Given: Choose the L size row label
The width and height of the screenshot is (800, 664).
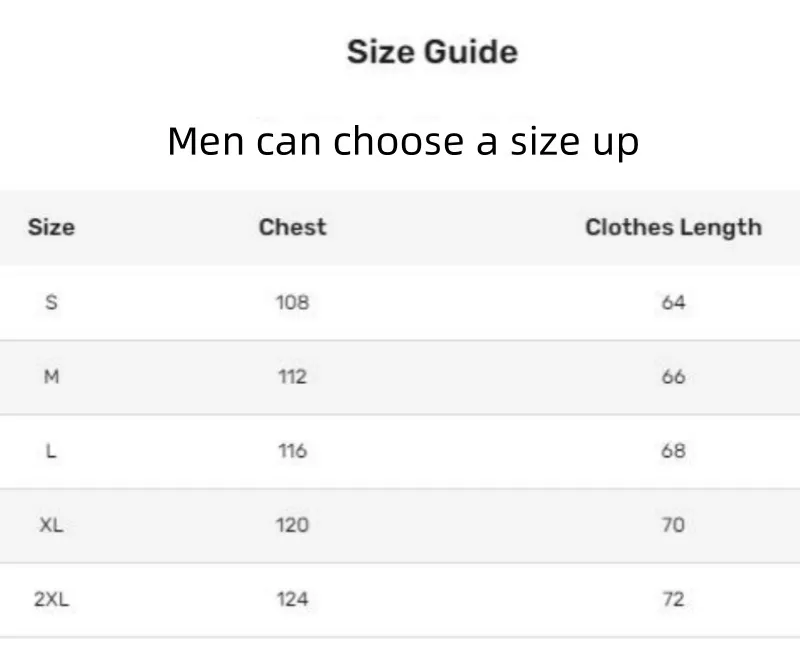Looking at the screenshot, I should pyautogui.click(x=51, y=451).
